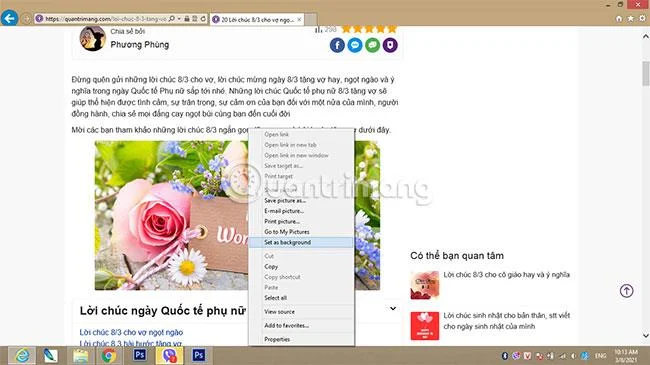This screenshot has width=650, height=365.
Task: Open the second Photoshop icon after Viber
Action: point(199,355)
